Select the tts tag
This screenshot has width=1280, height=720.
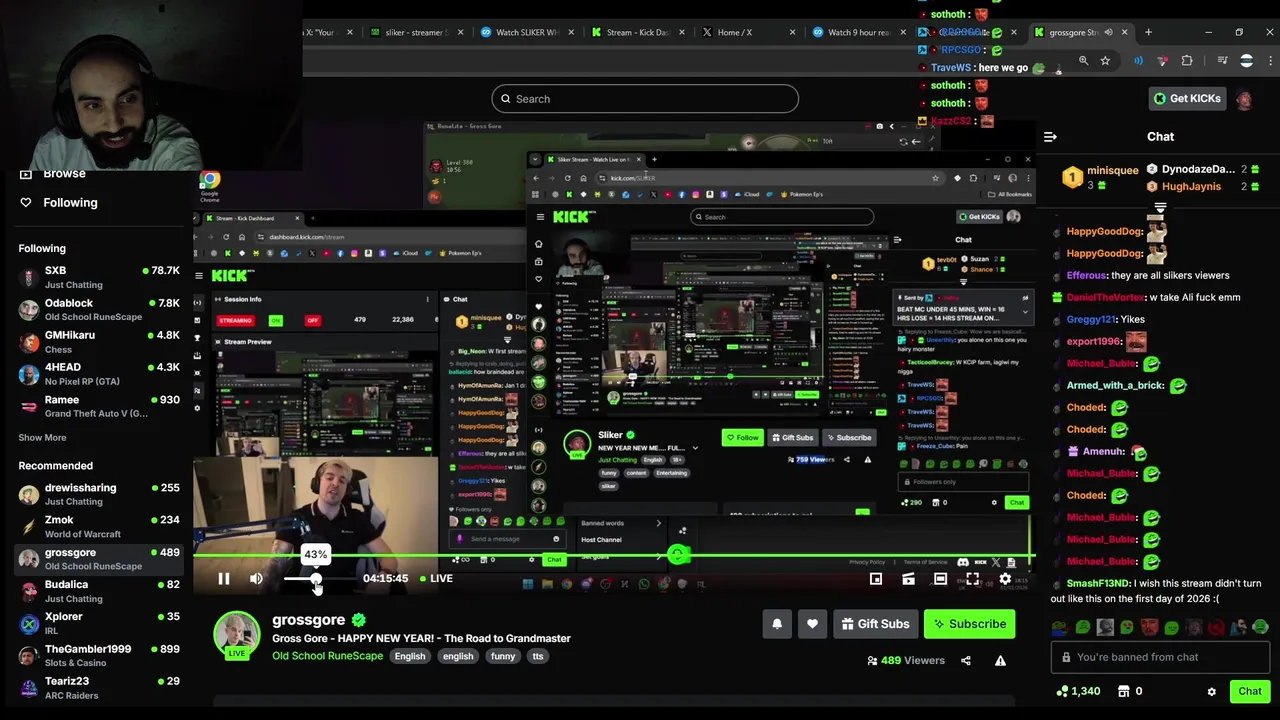point(538,657)
